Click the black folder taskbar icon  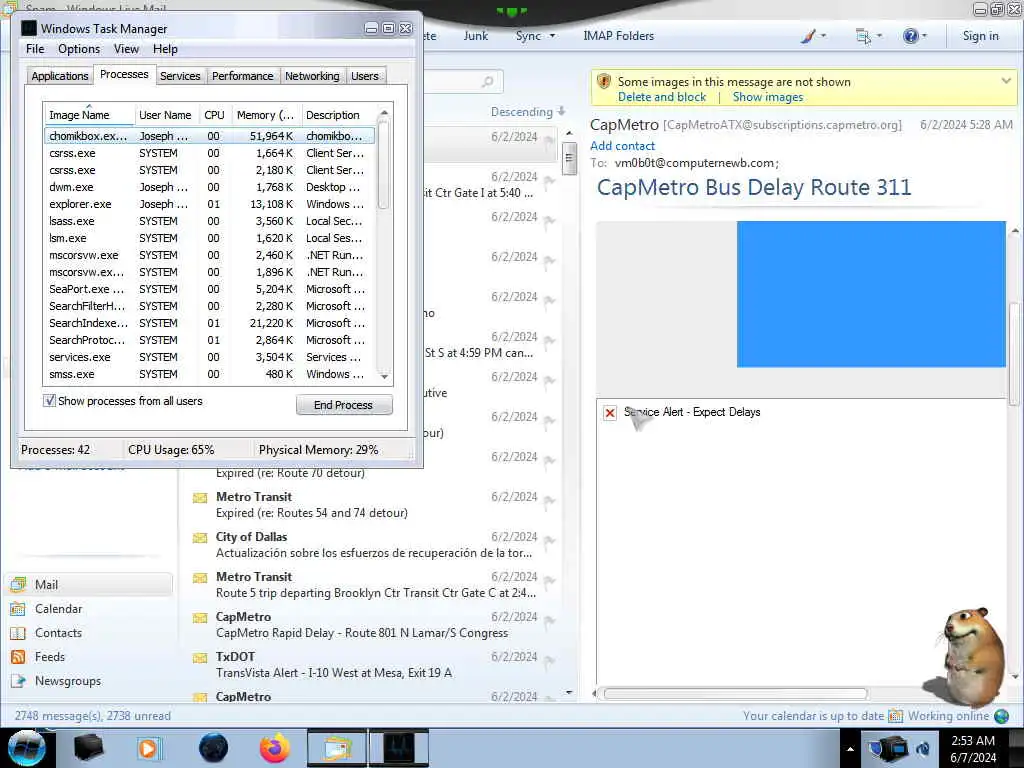coord(88,748)
